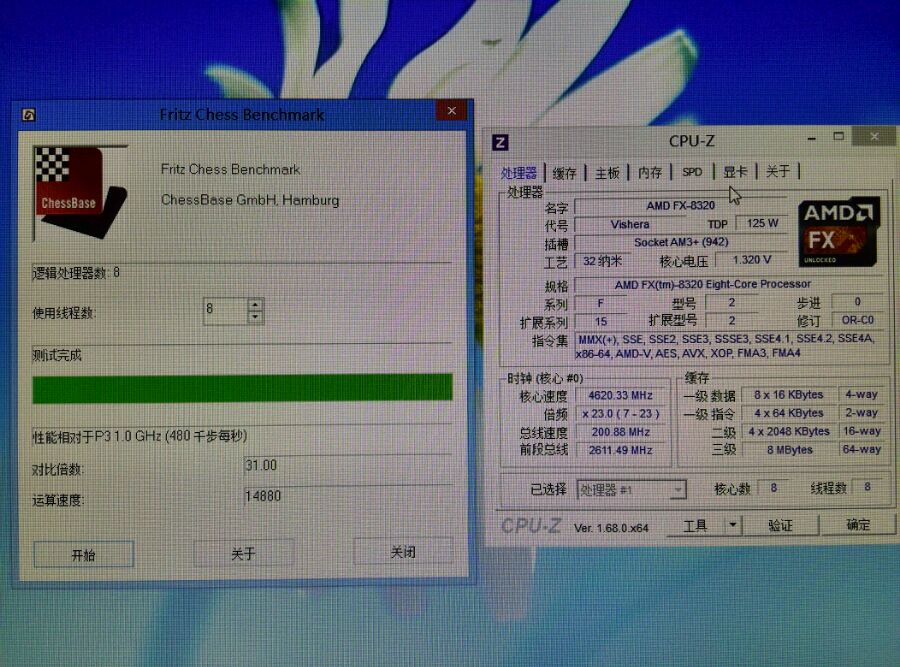Switch to the 关于 tab in CPU-Z
The width and height of the screenshot is (900, 667).
(778, 170)
